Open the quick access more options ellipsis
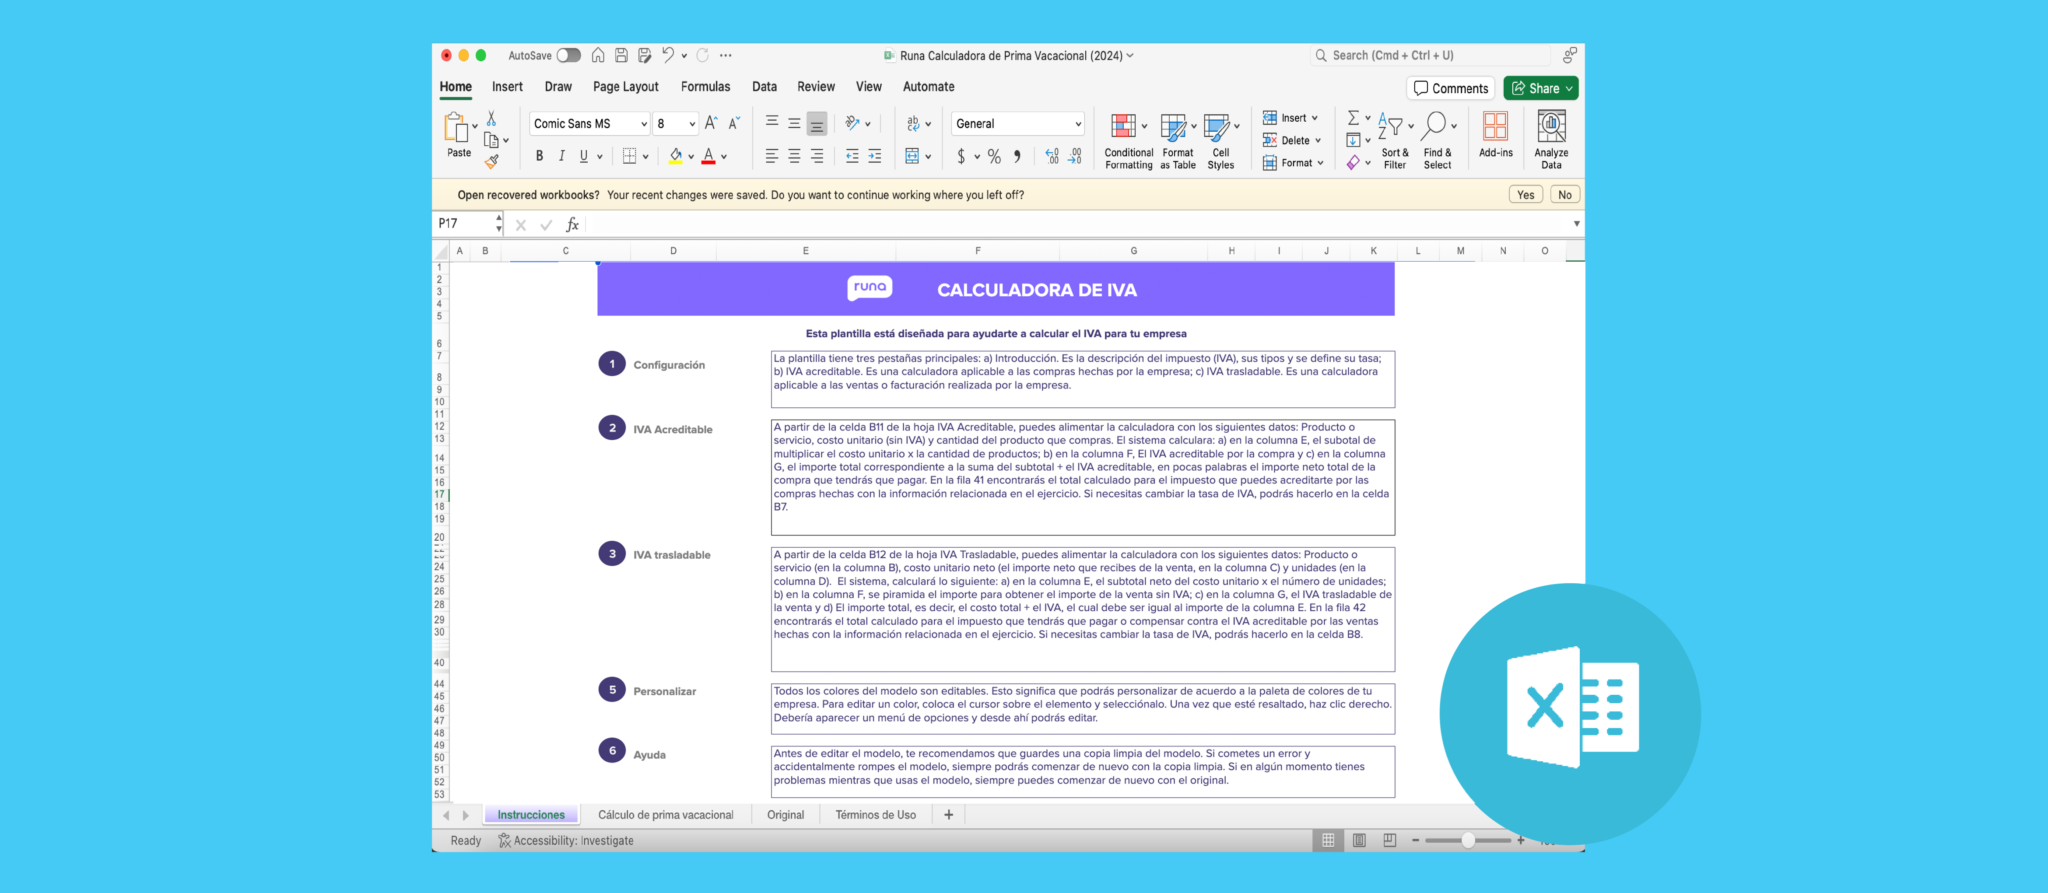Image resolution: width=2048 pixels, height=893 pixels. [x=725, y=55]
